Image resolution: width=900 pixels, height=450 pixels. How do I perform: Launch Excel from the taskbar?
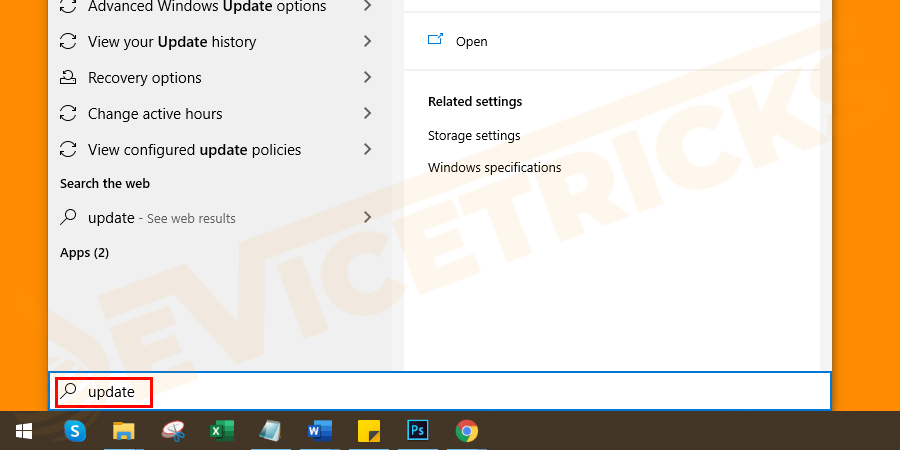(222, 431)
